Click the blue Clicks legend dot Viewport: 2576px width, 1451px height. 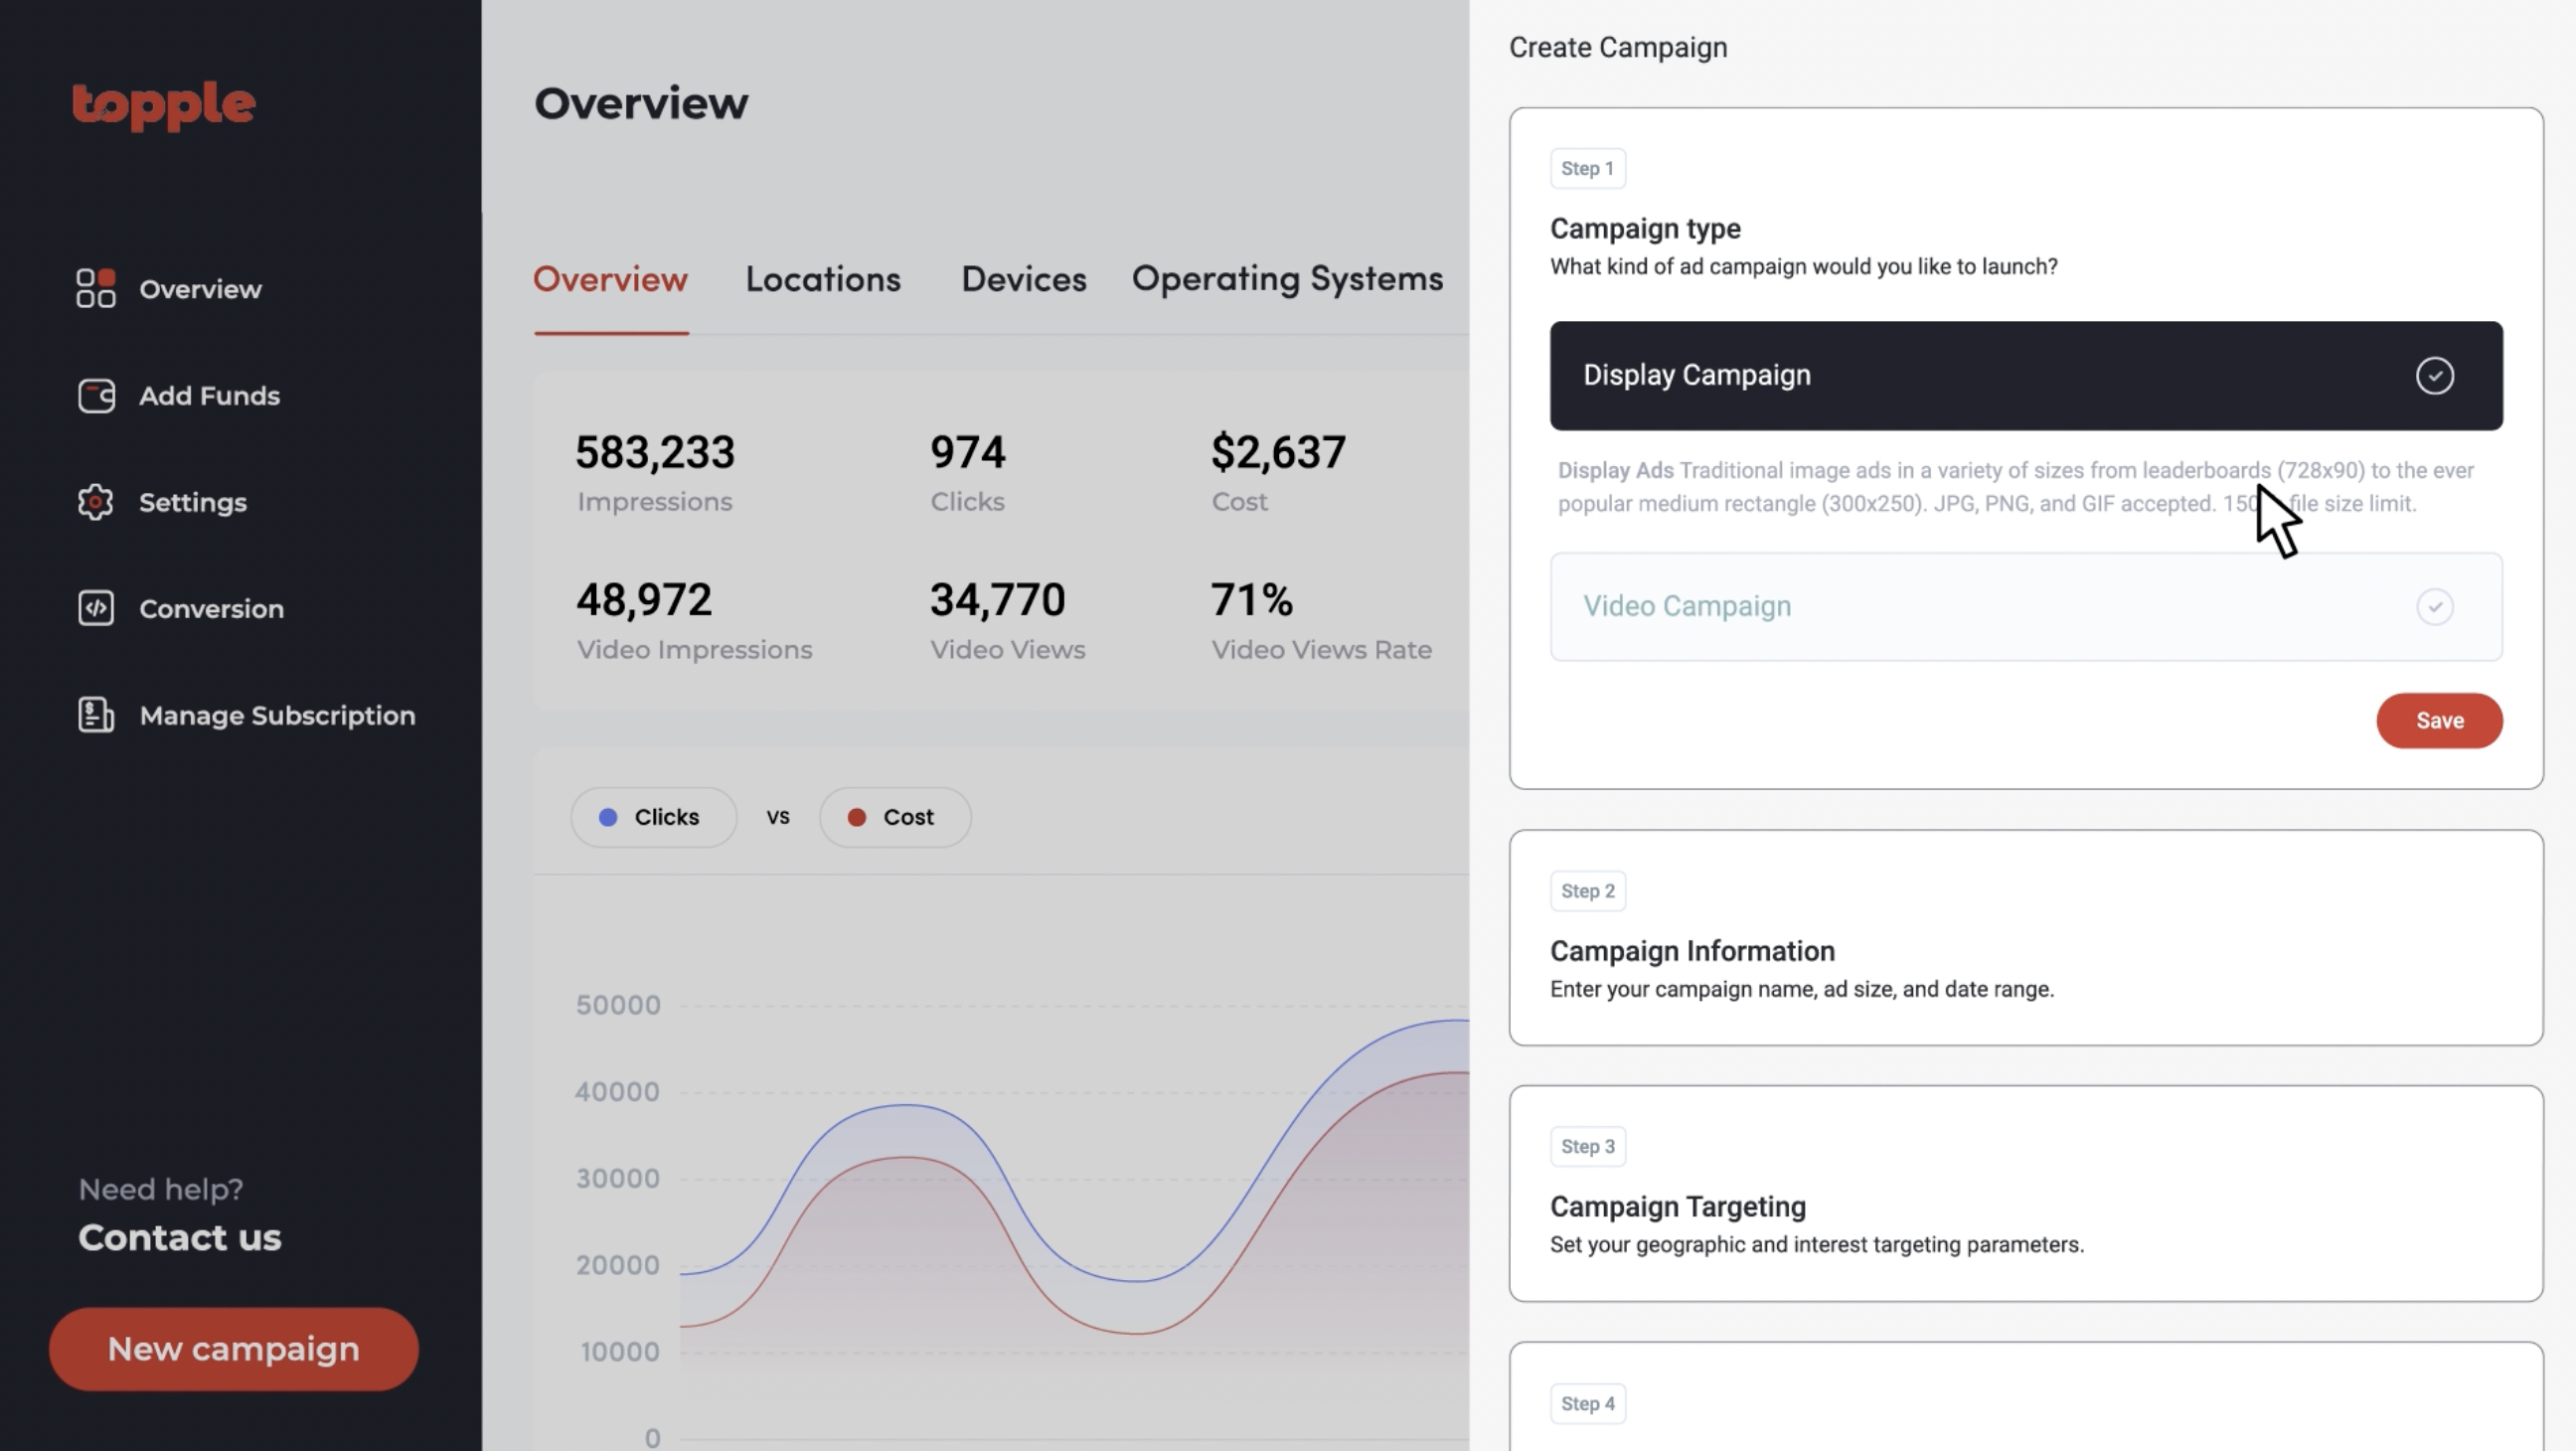pos(607,818)
